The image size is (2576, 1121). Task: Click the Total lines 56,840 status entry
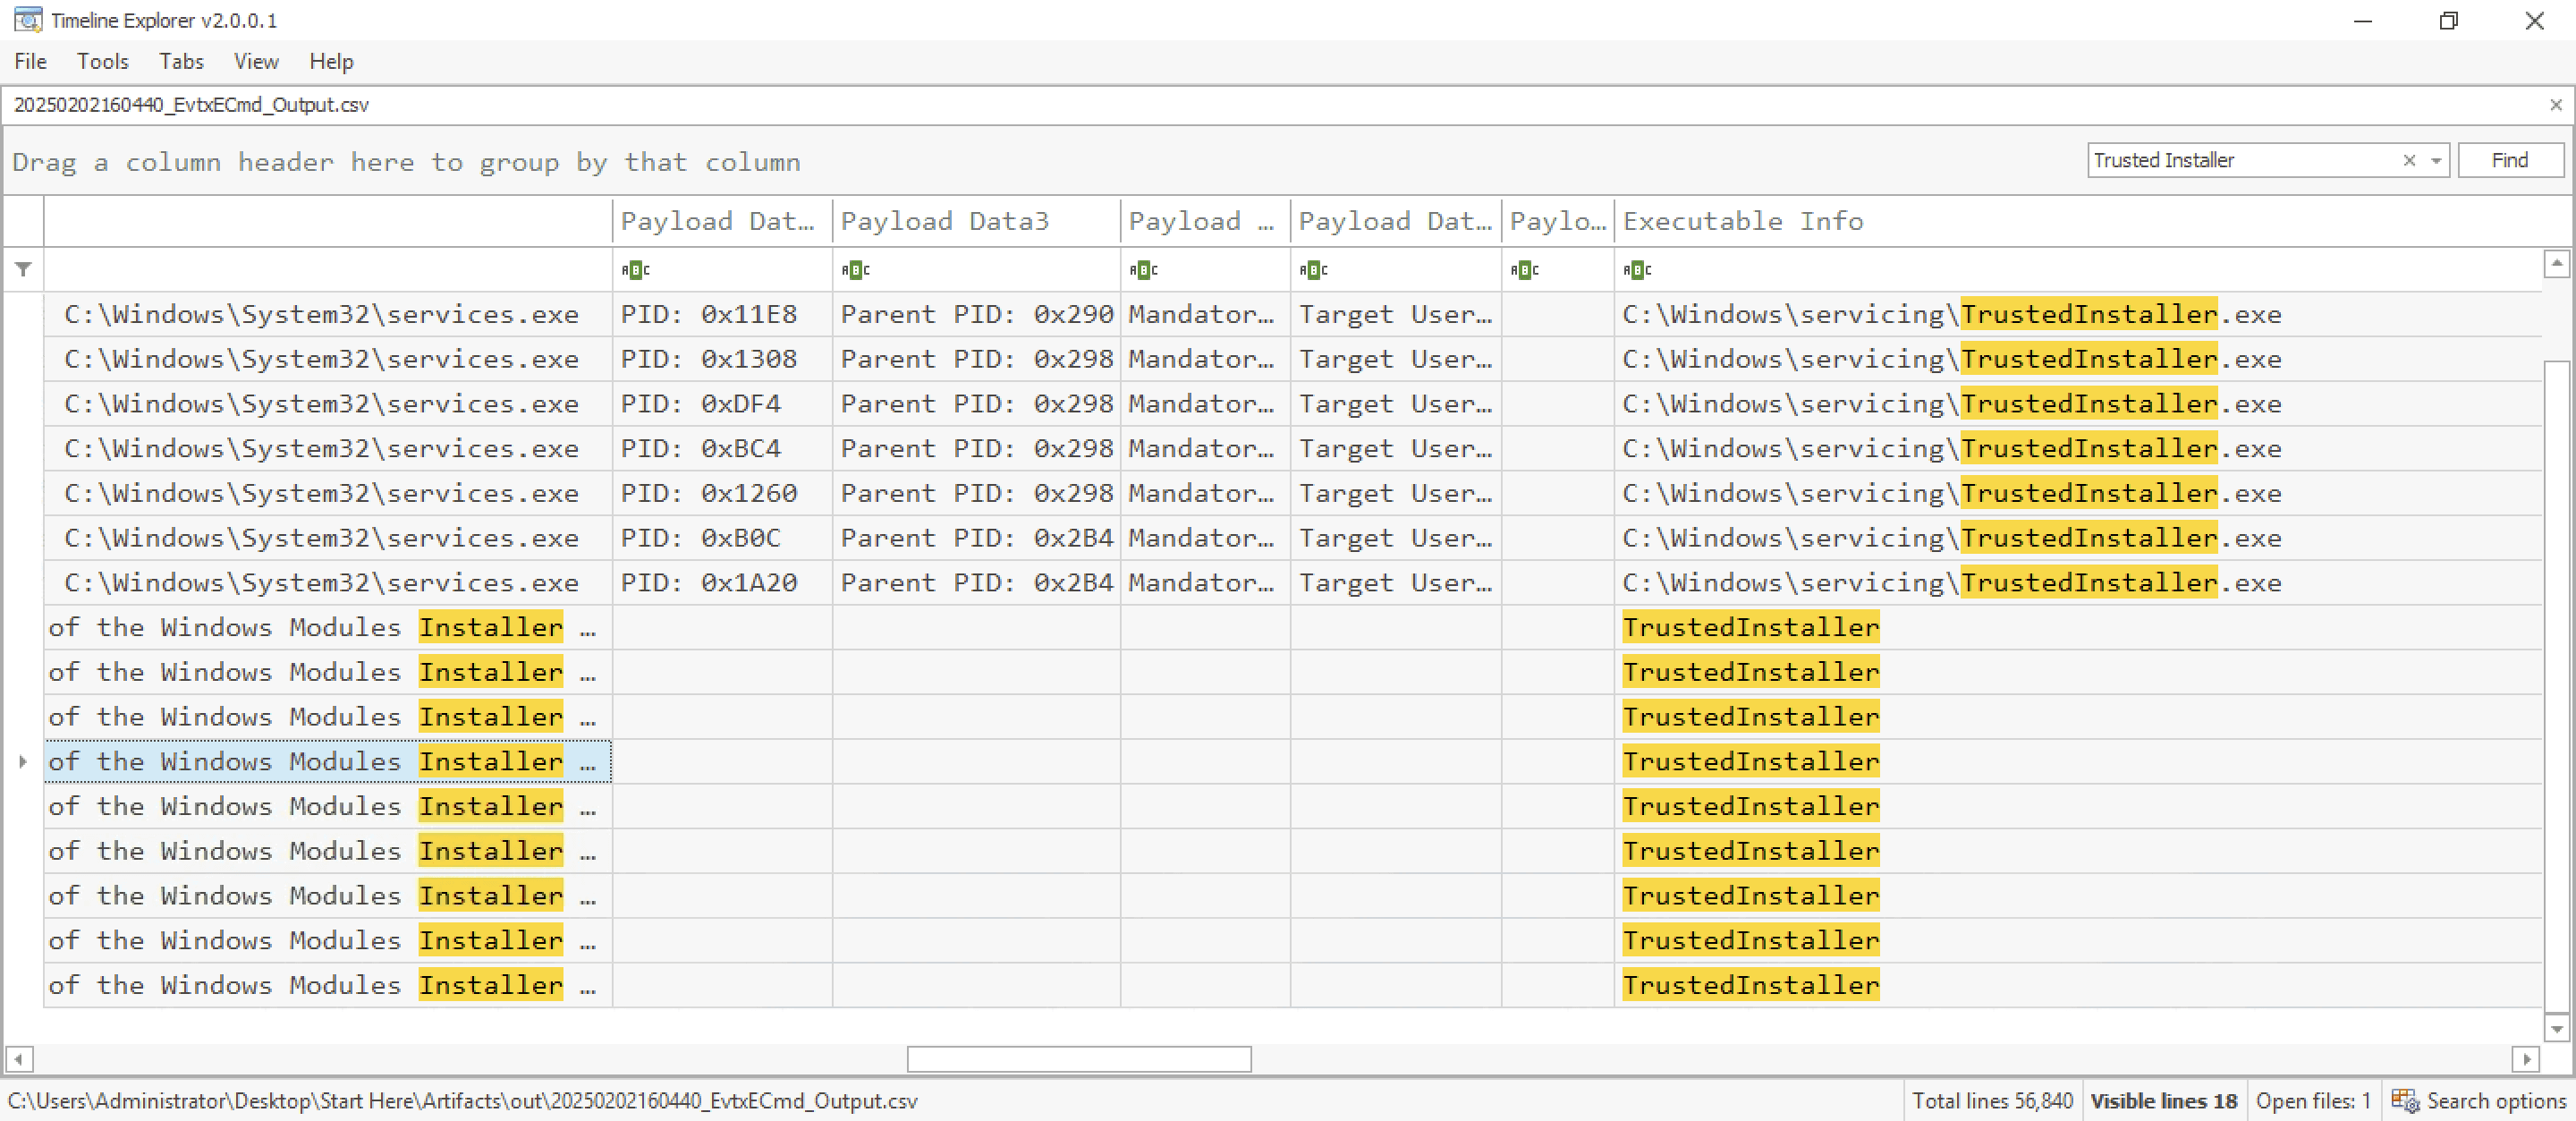pyautogui.click(x=1992, y=1101)
